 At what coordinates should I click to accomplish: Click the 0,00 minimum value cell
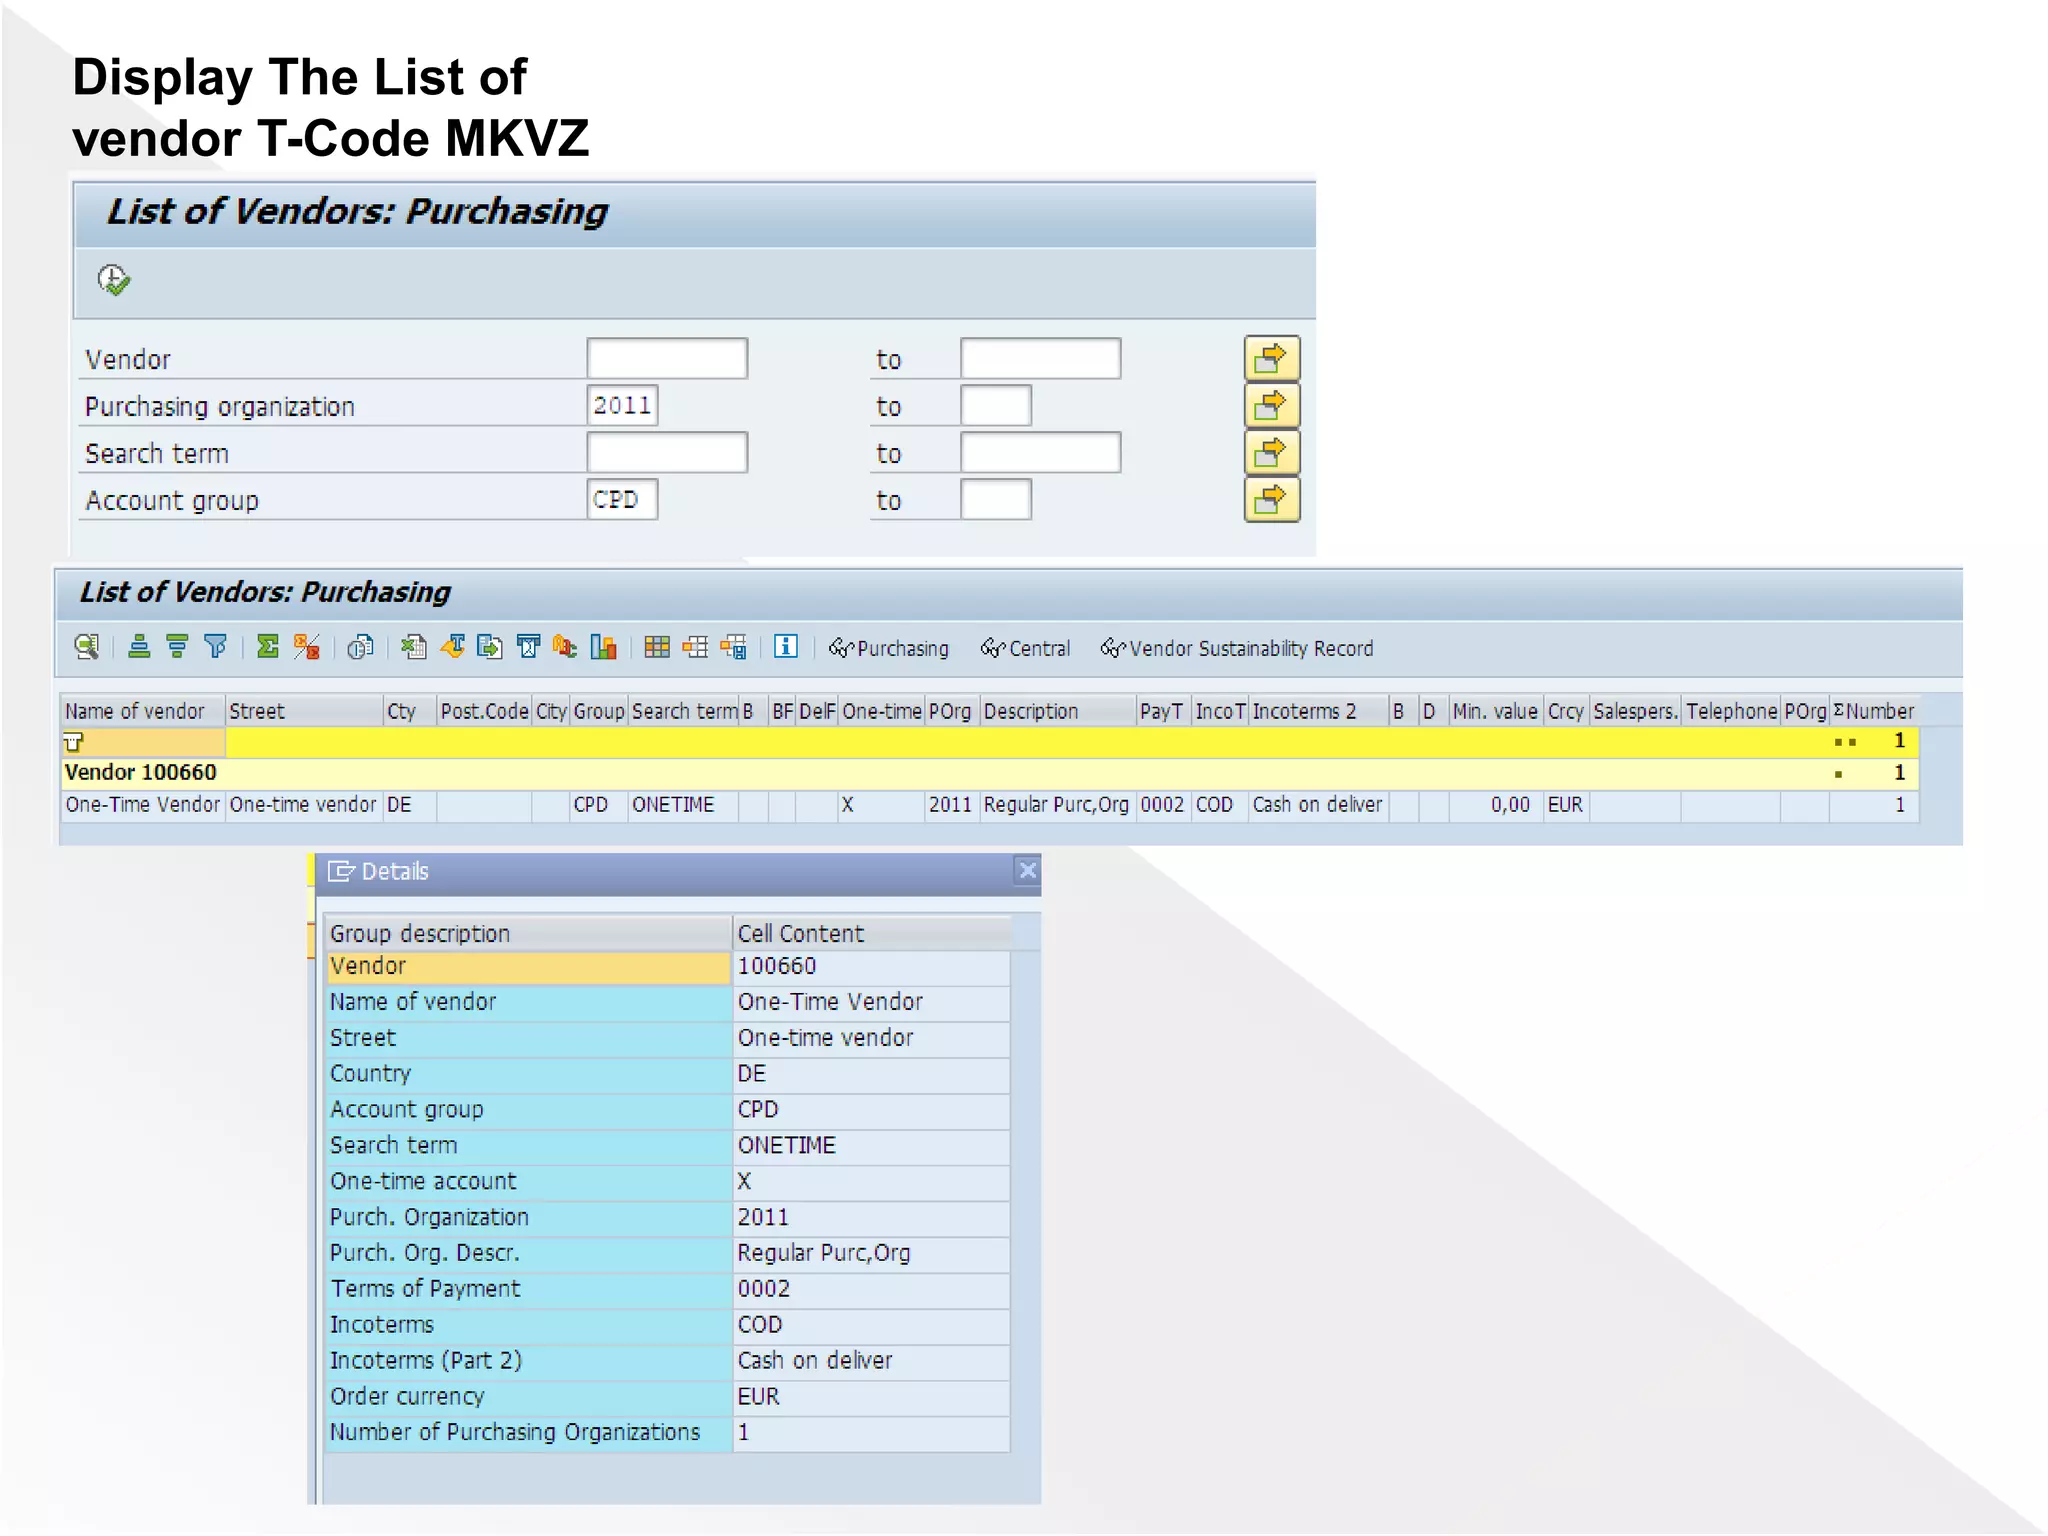tap(1495, 805)
